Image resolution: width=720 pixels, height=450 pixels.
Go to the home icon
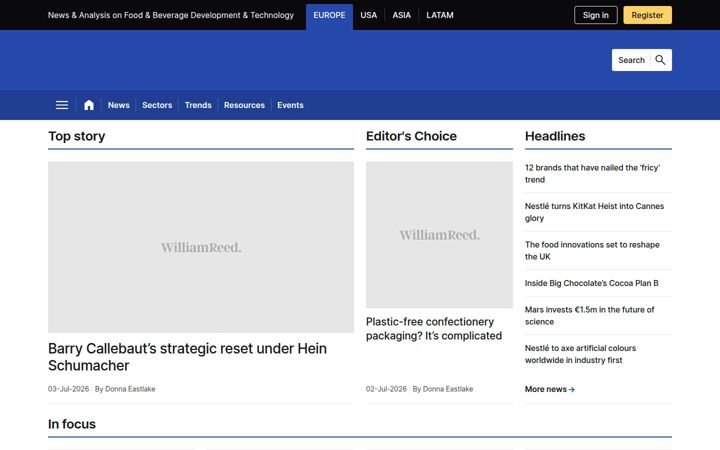89,105
